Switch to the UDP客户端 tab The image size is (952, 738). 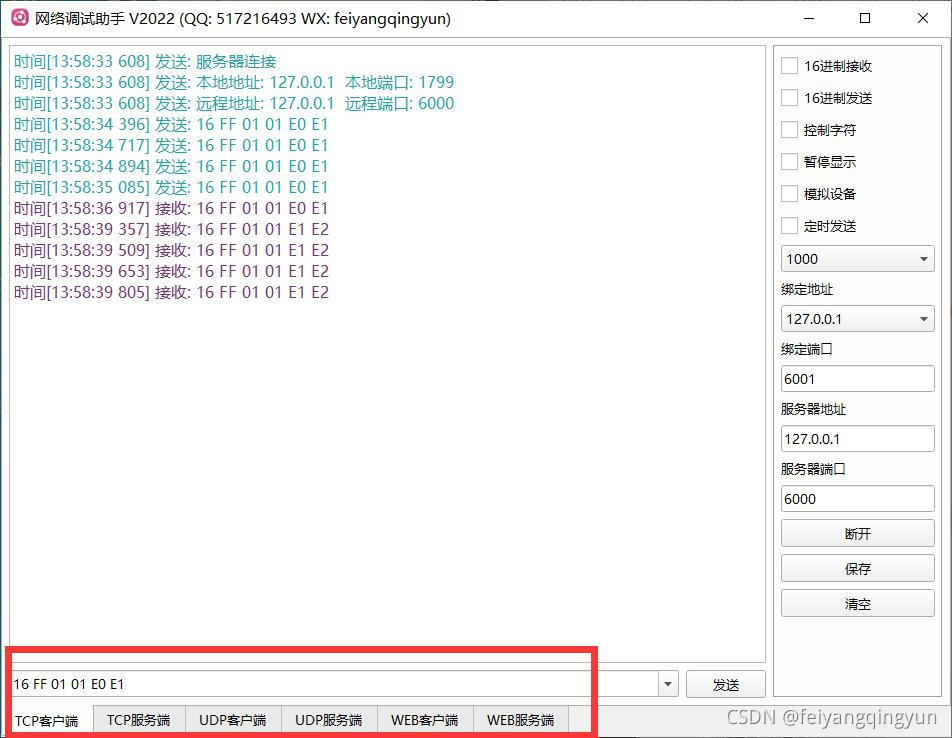[x=232, y=719]
